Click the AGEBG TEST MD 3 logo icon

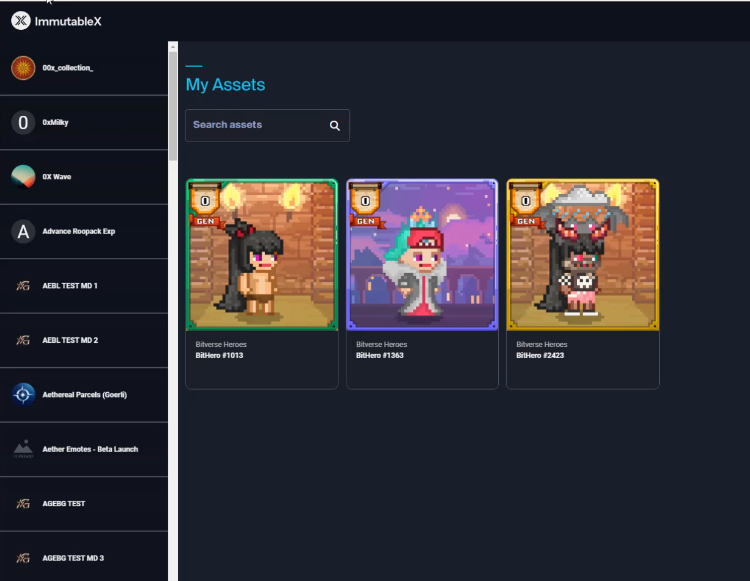point(23,558)
